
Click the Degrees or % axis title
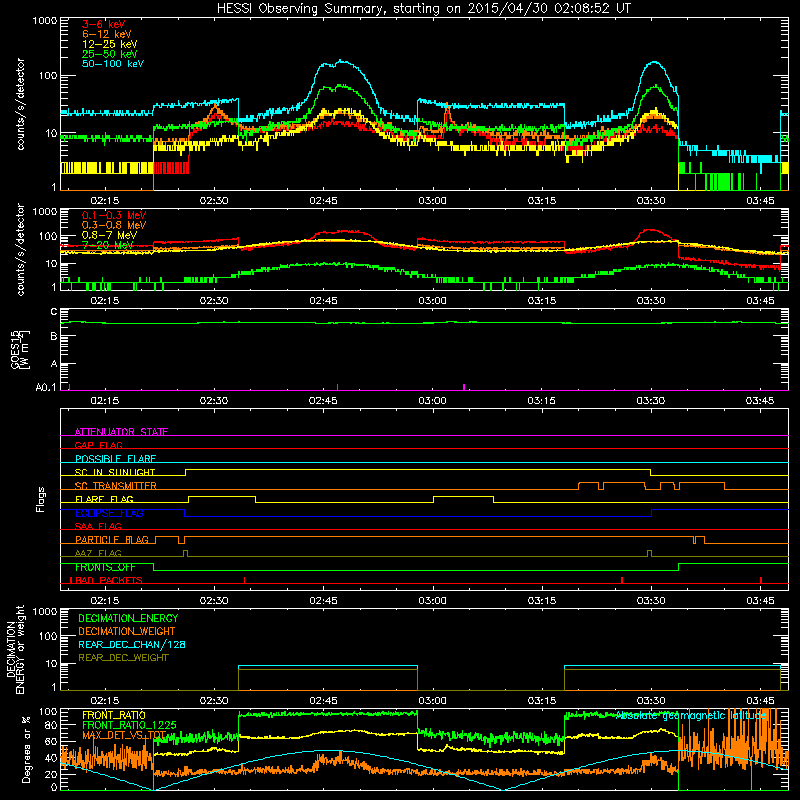click(x=26, y=749)
